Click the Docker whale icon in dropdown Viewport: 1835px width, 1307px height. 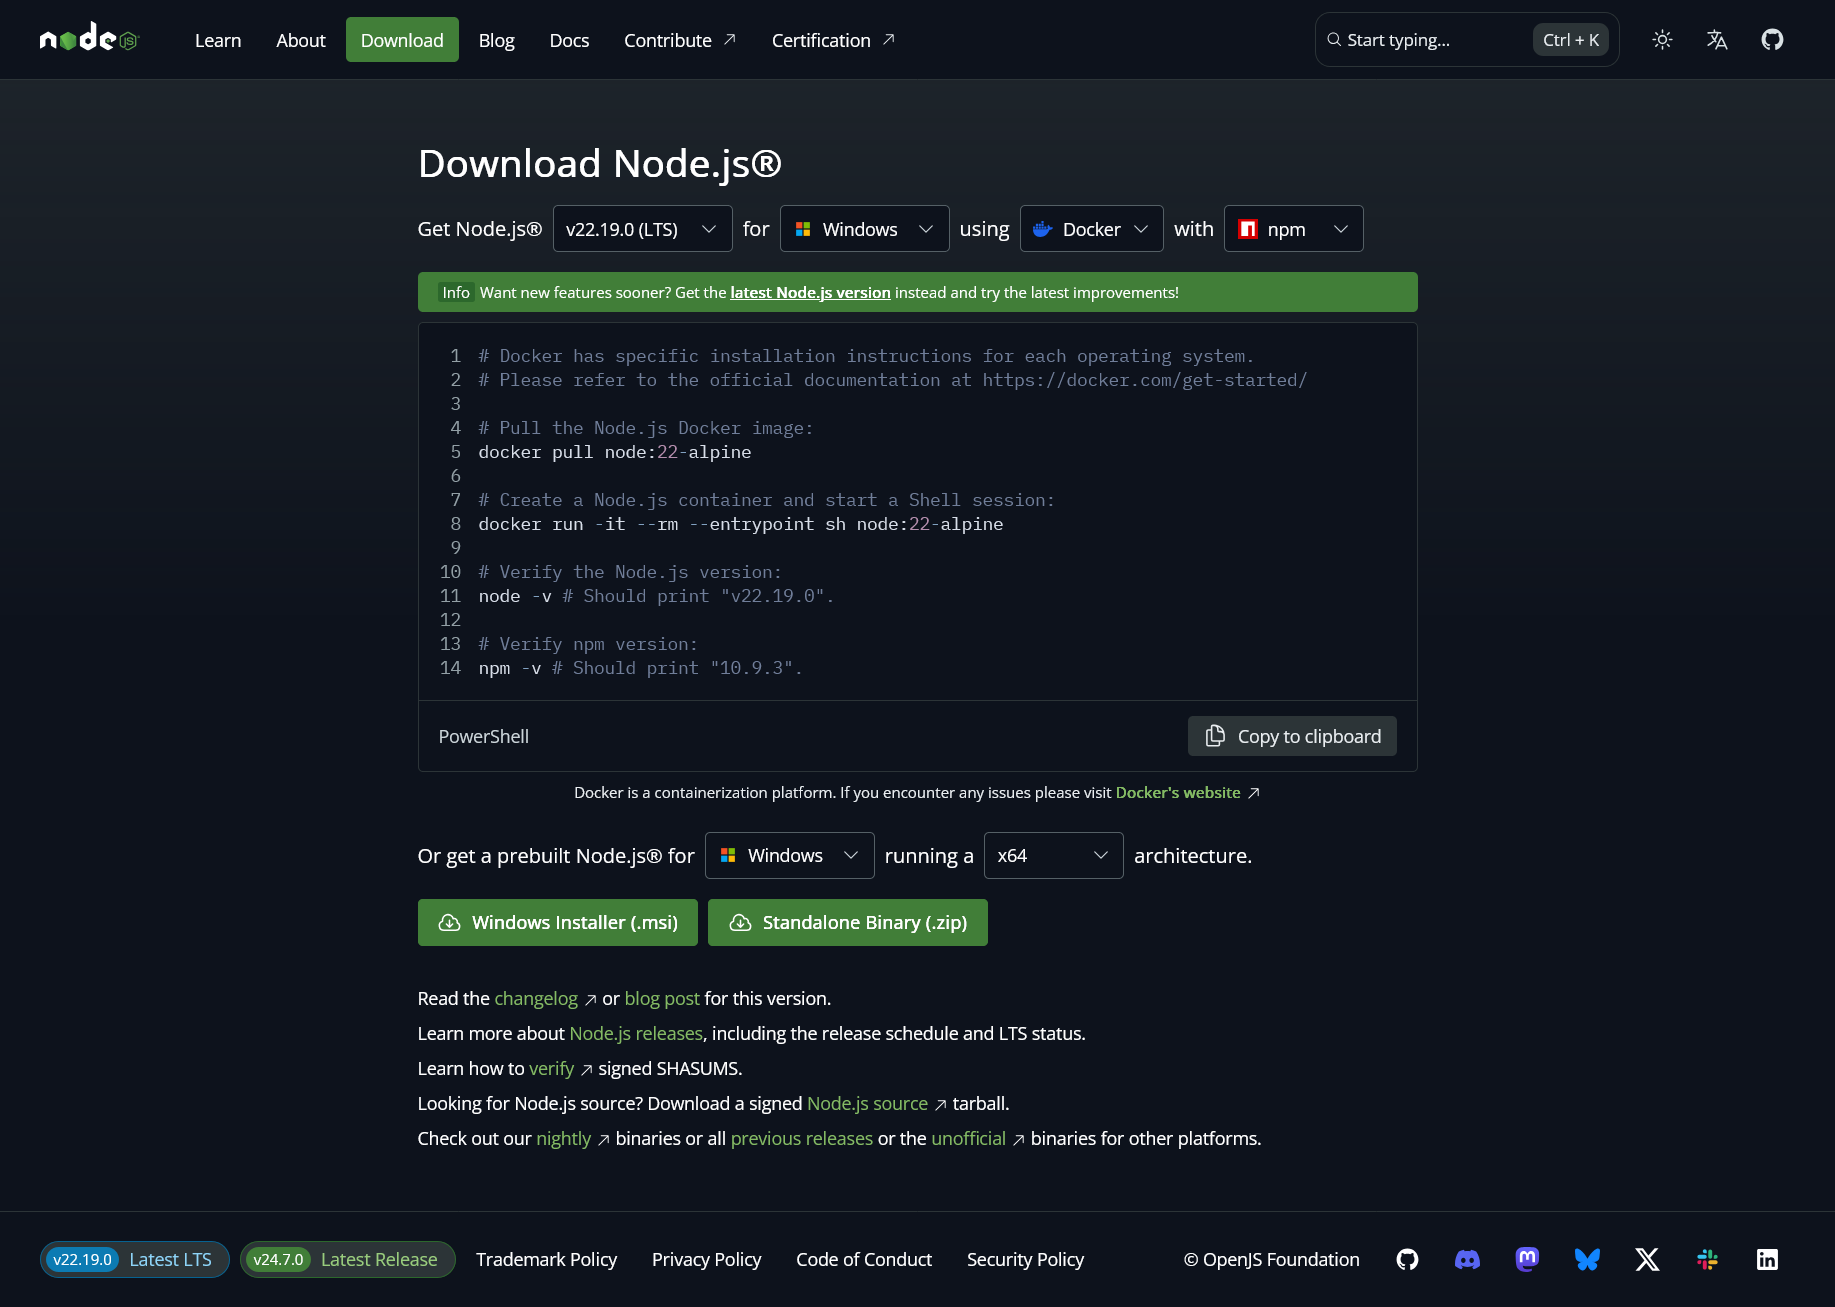point(1042,229)
